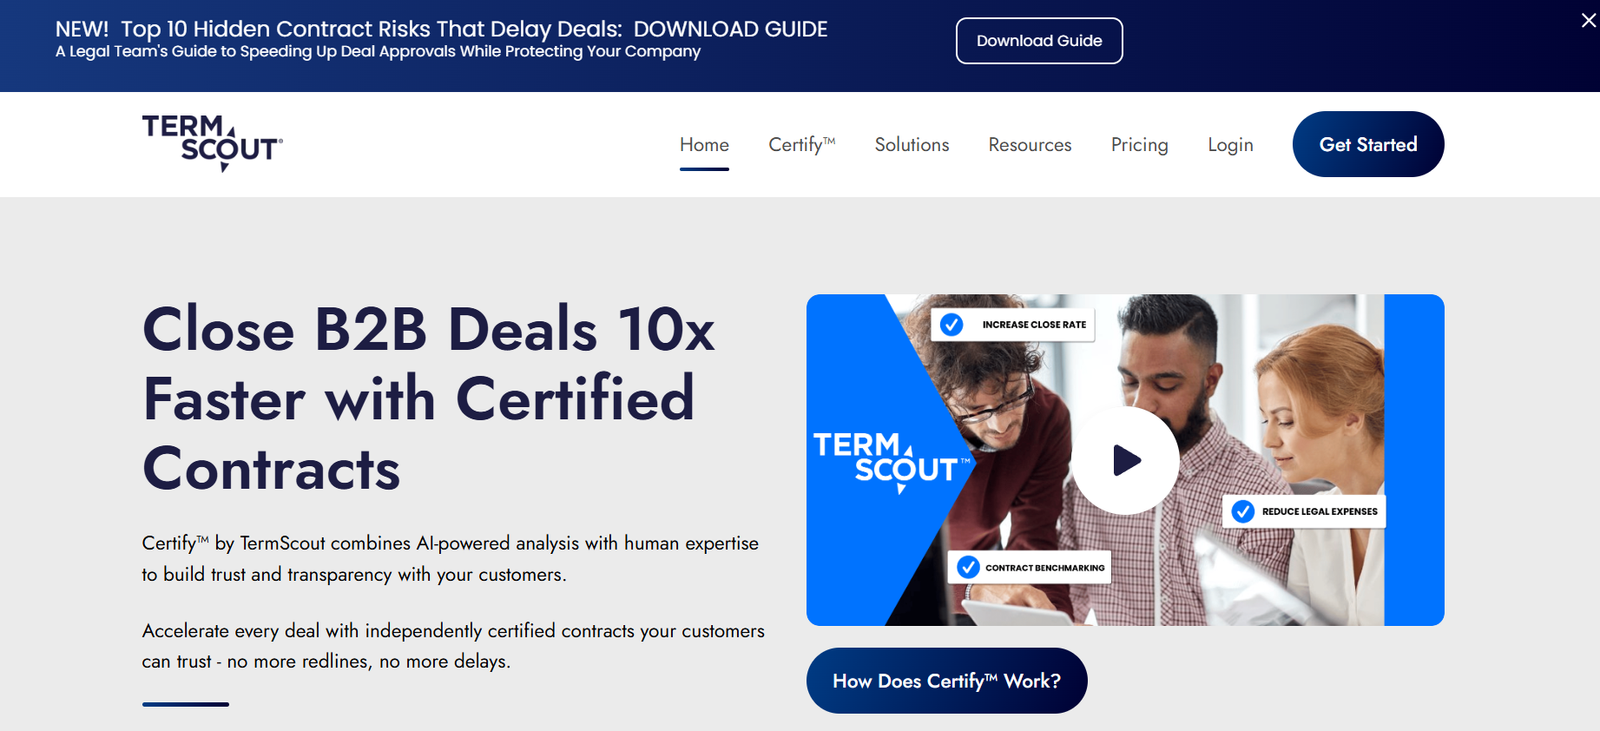Click the banner headline about contract risks

pyautogui.click(x=441, y=29)
